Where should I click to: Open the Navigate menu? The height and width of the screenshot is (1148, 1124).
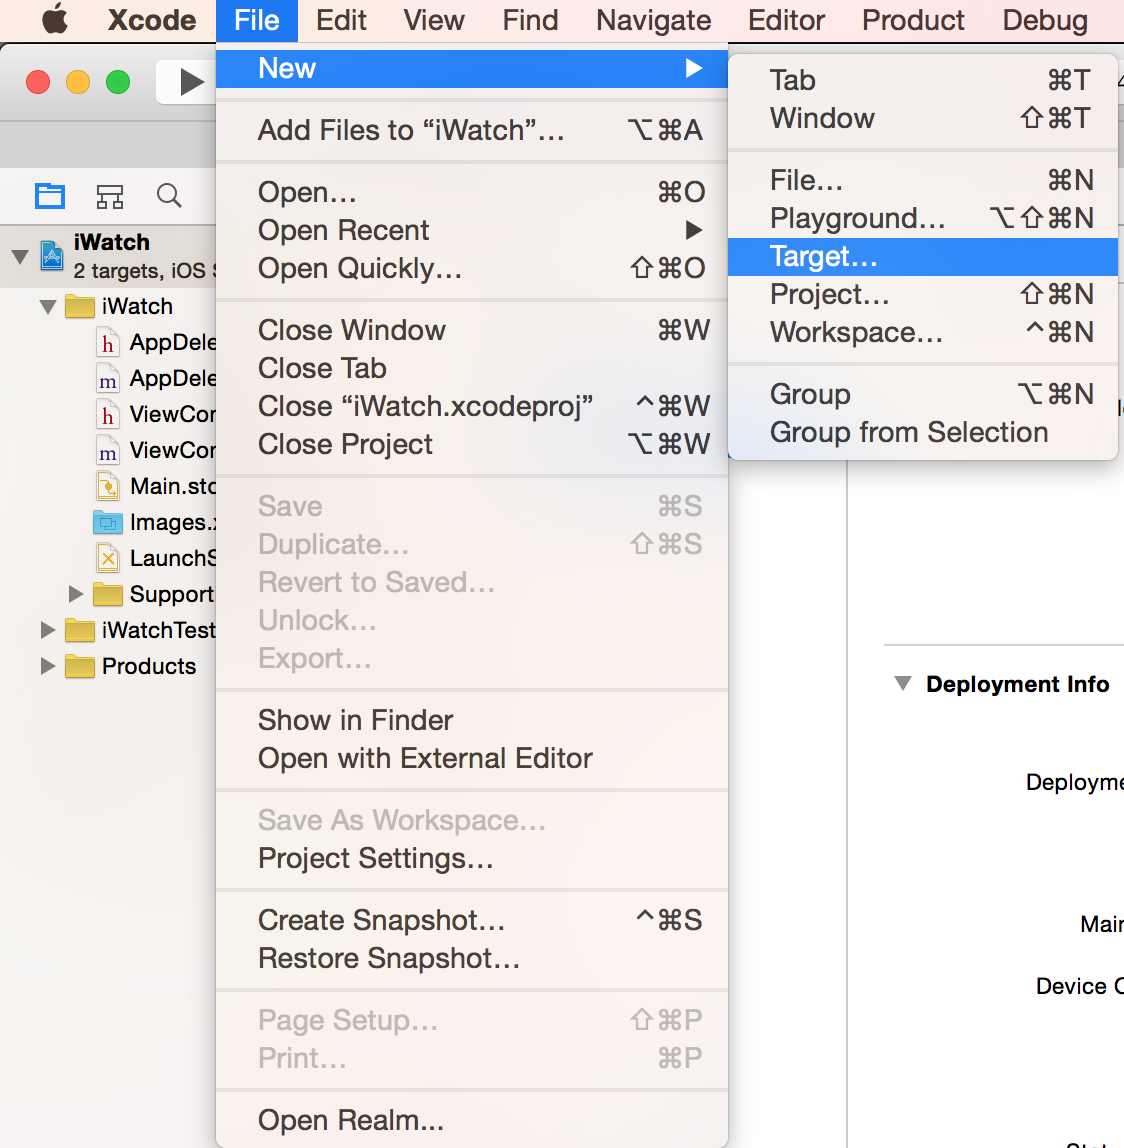(x=654, y=20)
